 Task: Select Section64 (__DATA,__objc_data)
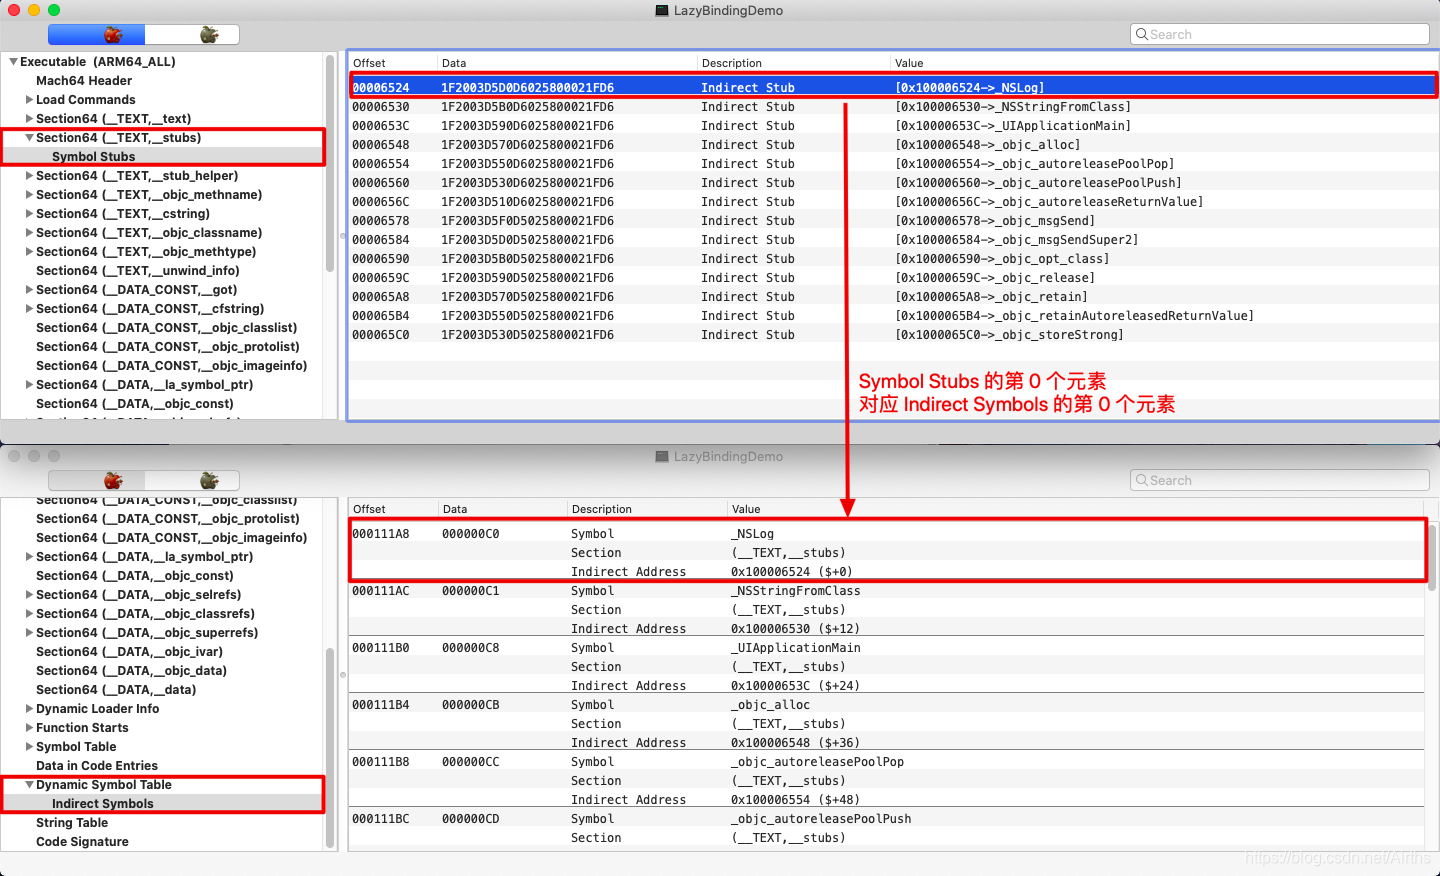click(132, 671)
